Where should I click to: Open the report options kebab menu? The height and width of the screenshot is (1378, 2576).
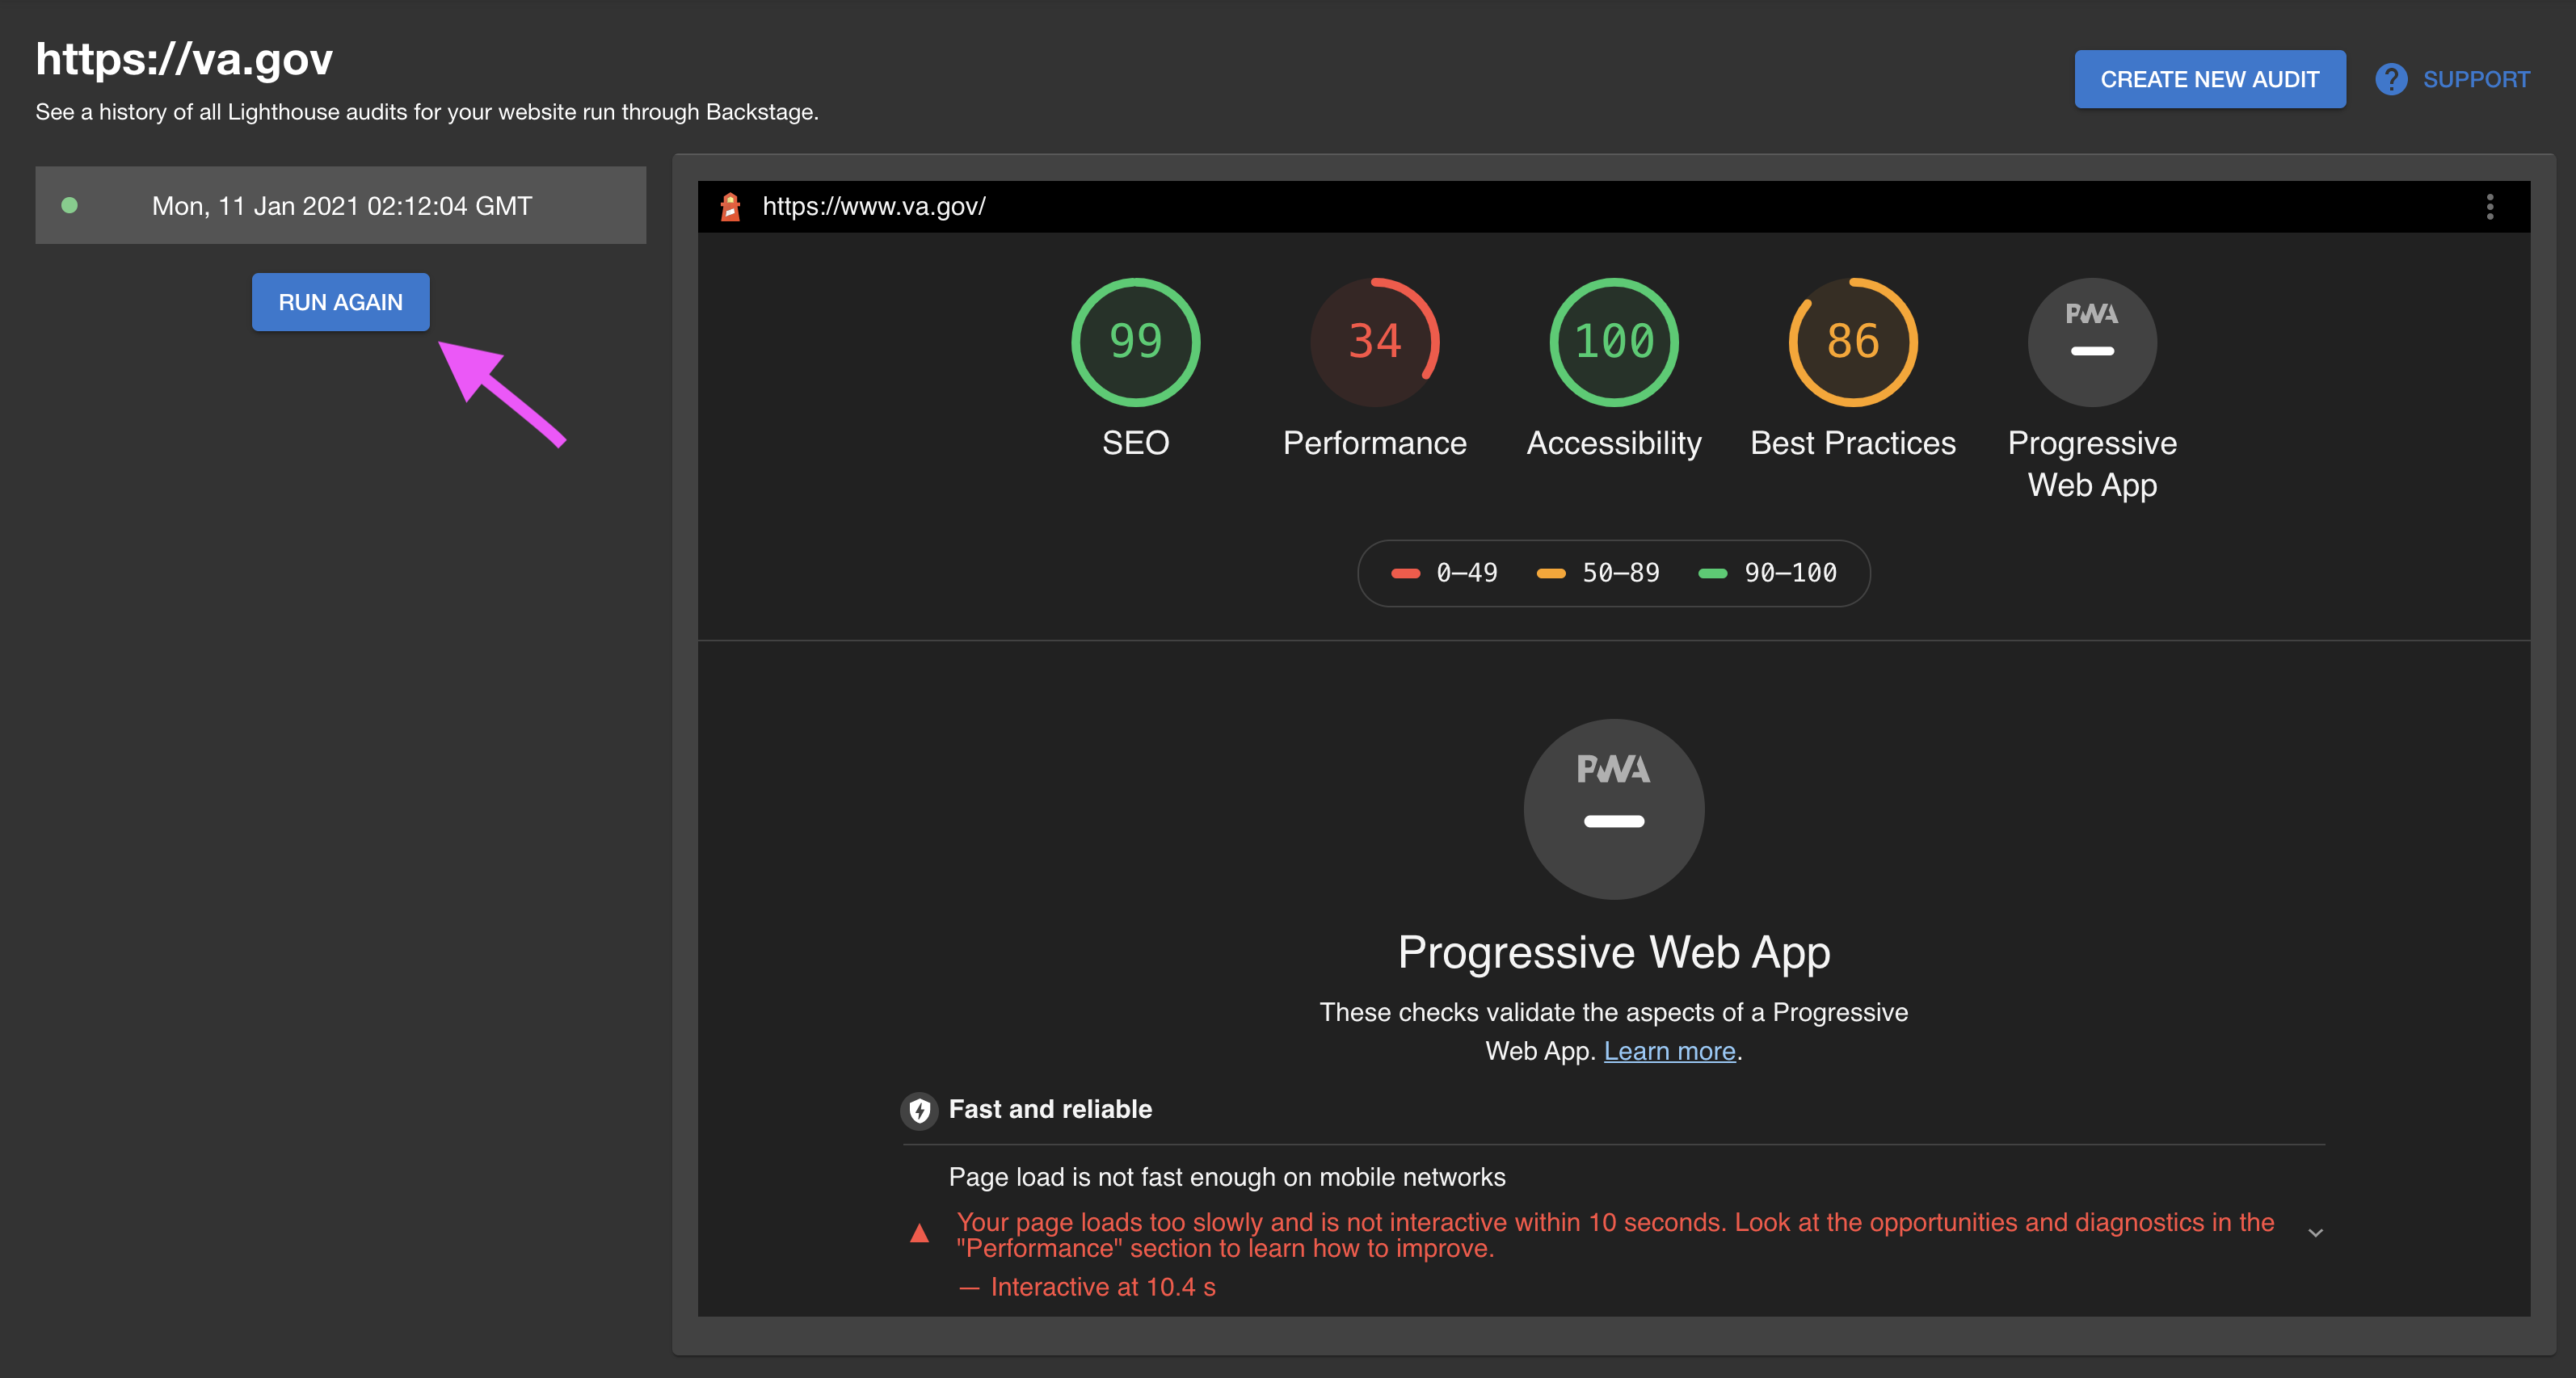tap(2490, 207)
